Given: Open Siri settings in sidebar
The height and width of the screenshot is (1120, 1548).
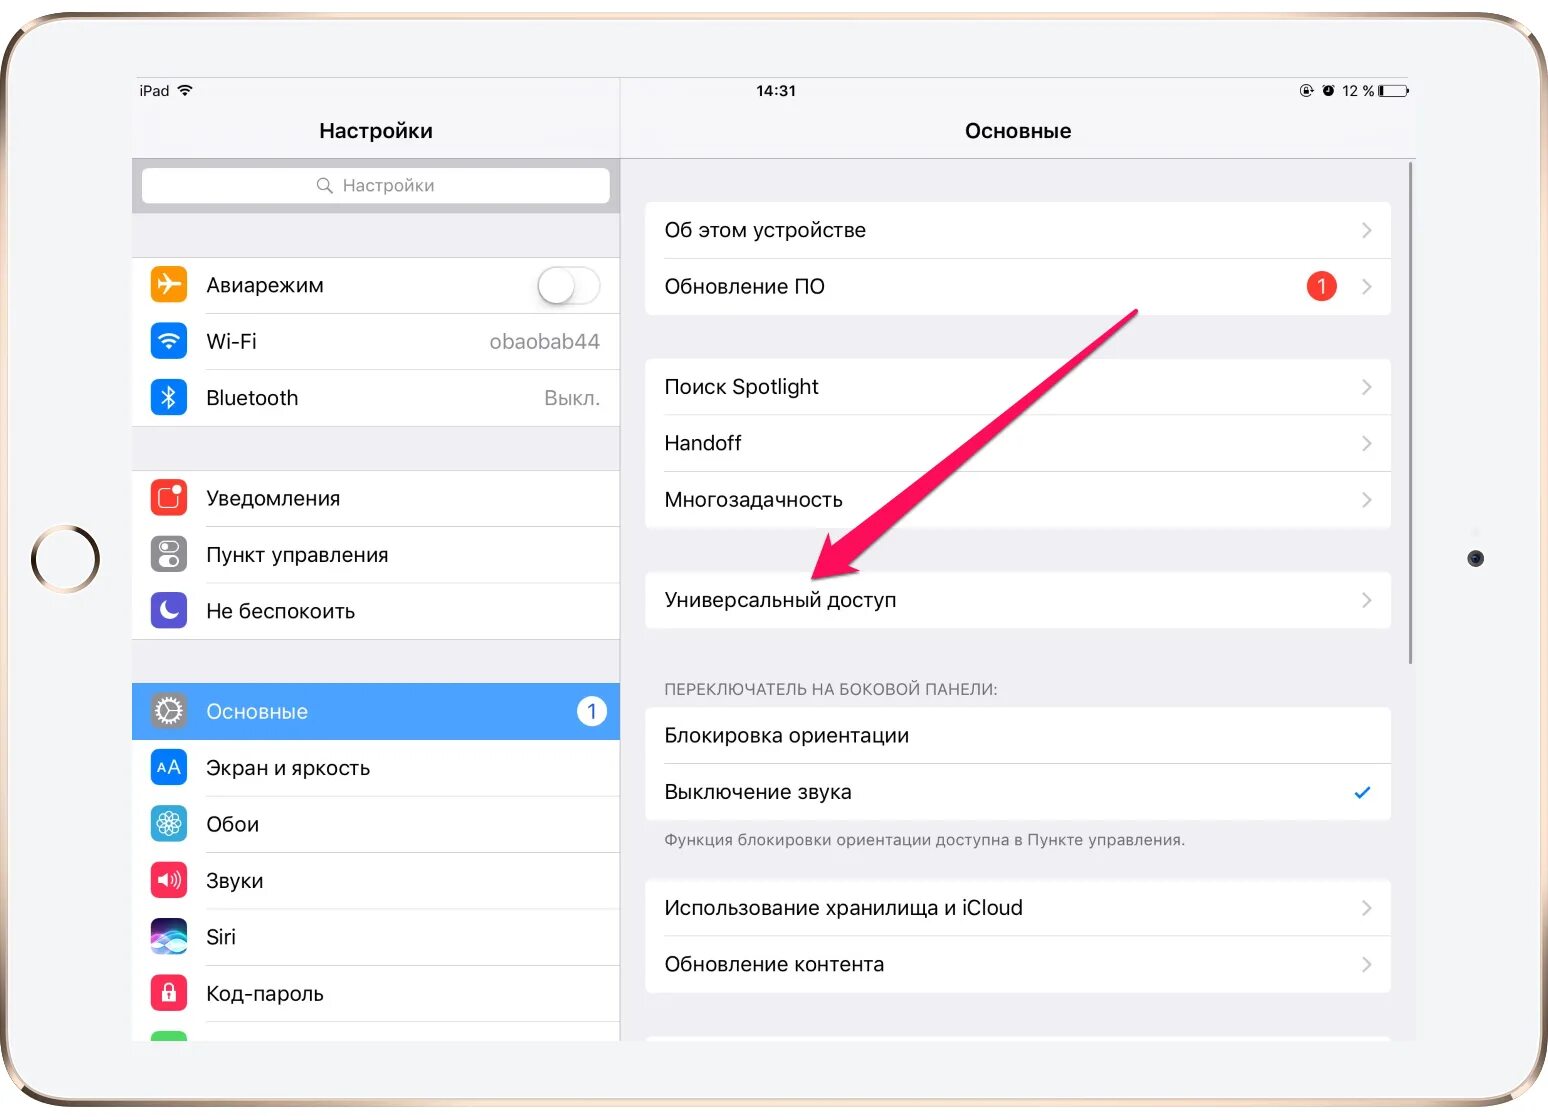Looking at the screenshot, I should [376, 937].
